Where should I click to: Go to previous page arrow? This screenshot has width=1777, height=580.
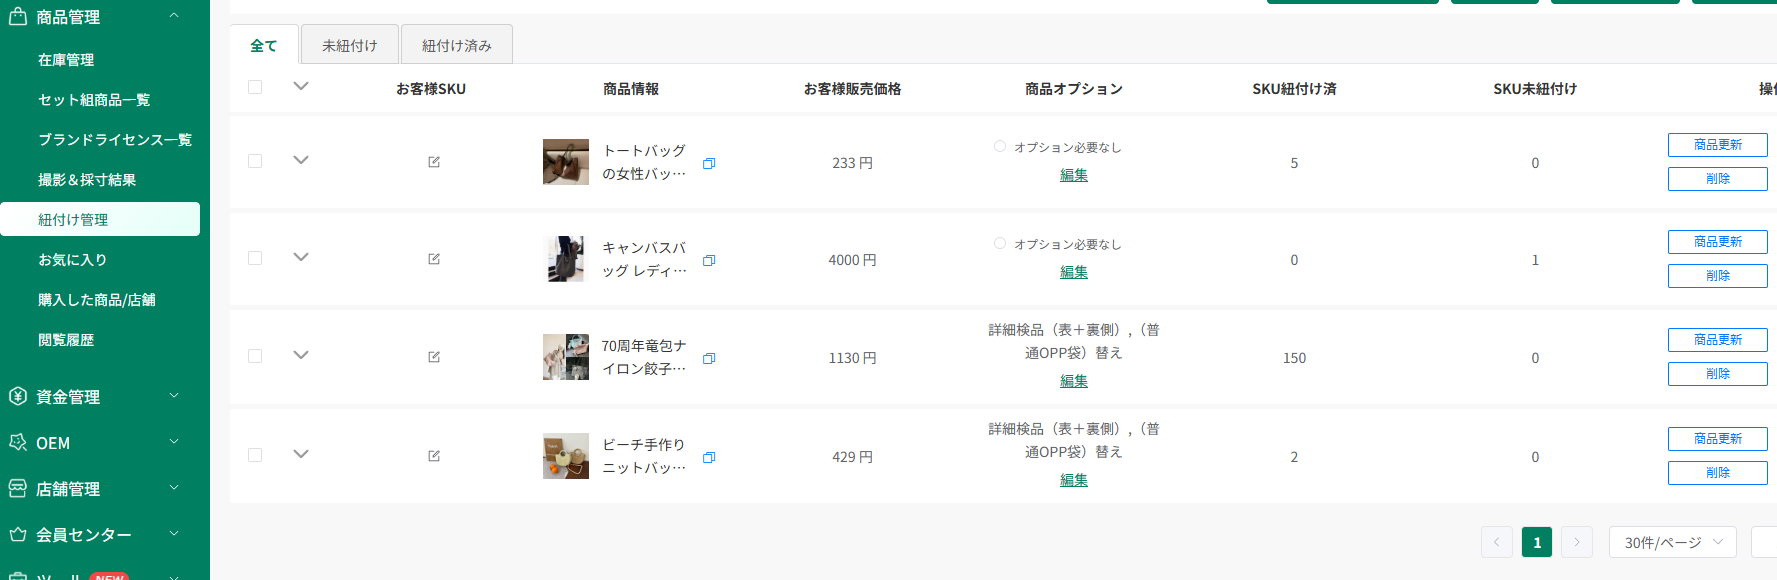1497,542
